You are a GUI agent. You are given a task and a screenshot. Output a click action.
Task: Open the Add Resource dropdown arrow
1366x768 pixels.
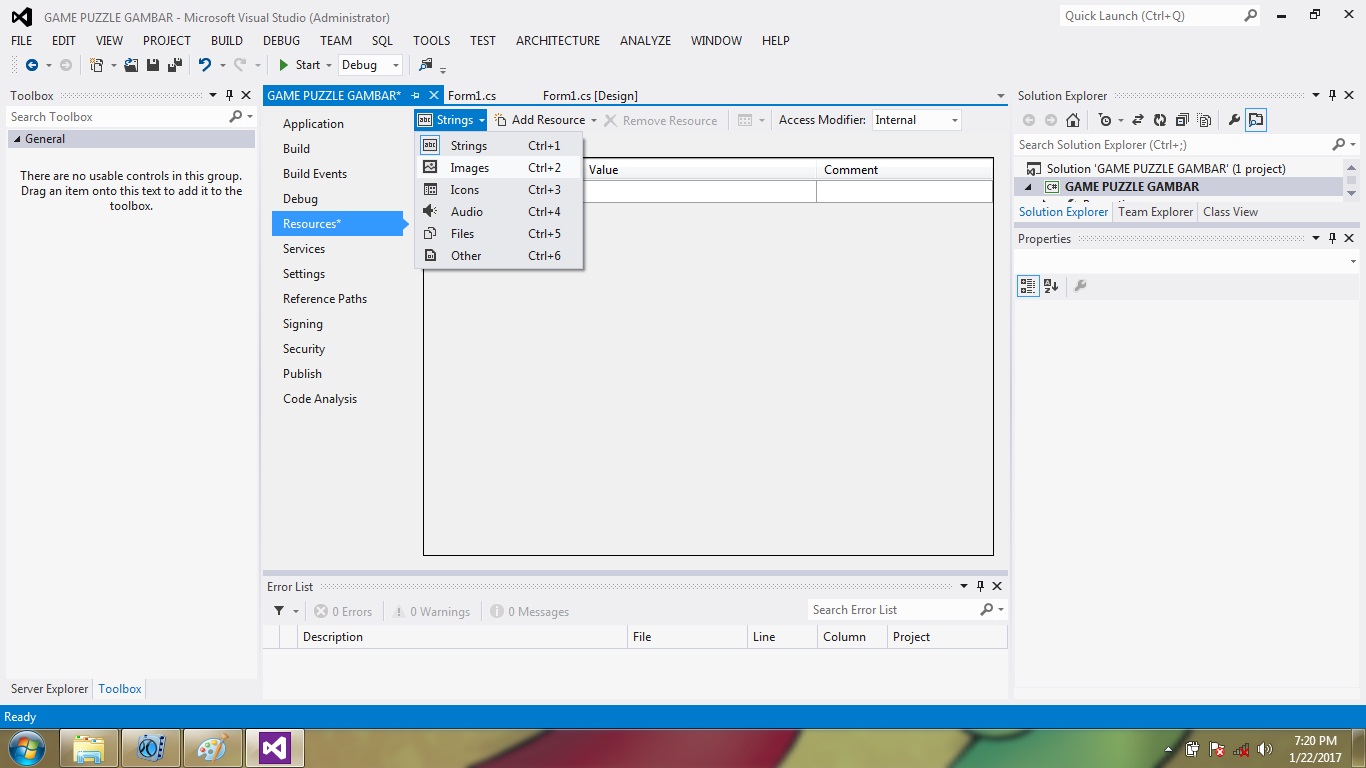pos(594,120)
